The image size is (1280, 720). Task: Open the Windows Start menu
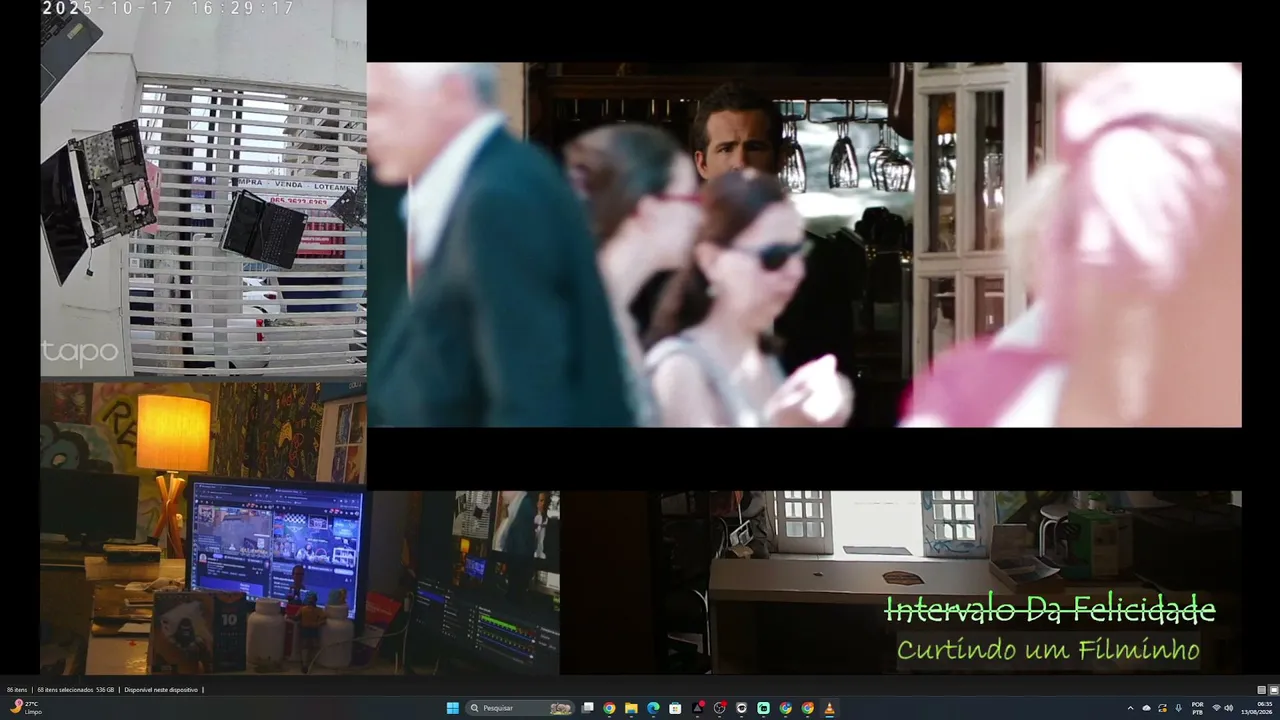452,708
